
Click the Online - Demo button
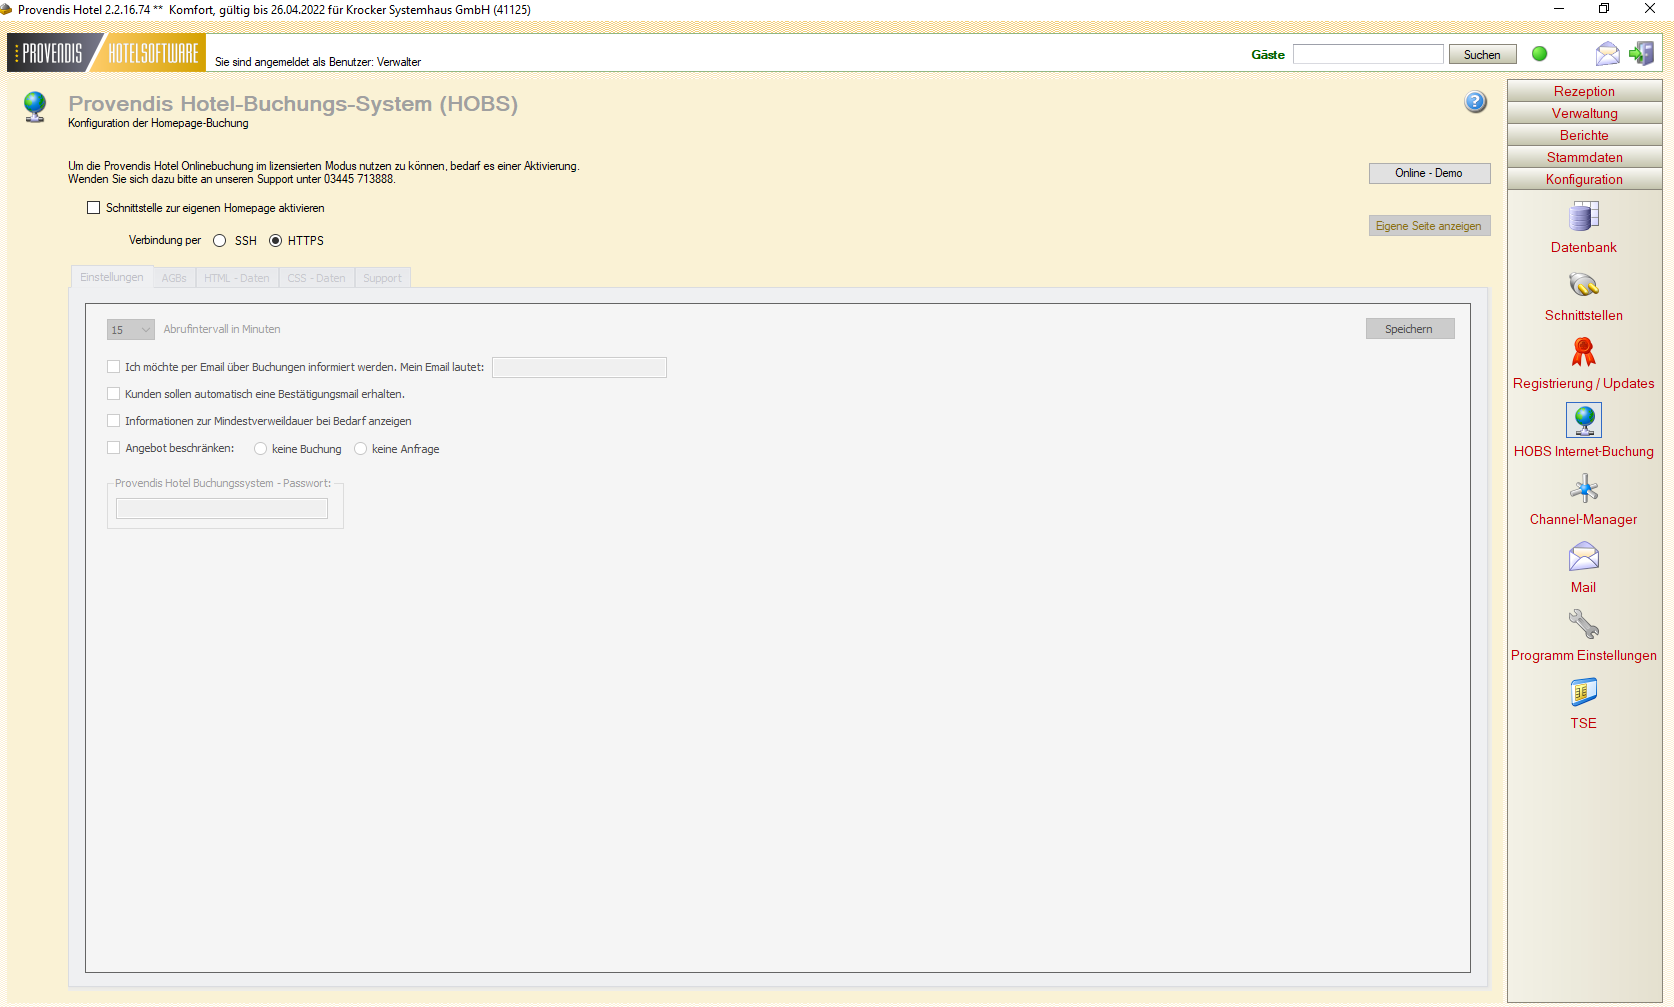click(1429, 173)
